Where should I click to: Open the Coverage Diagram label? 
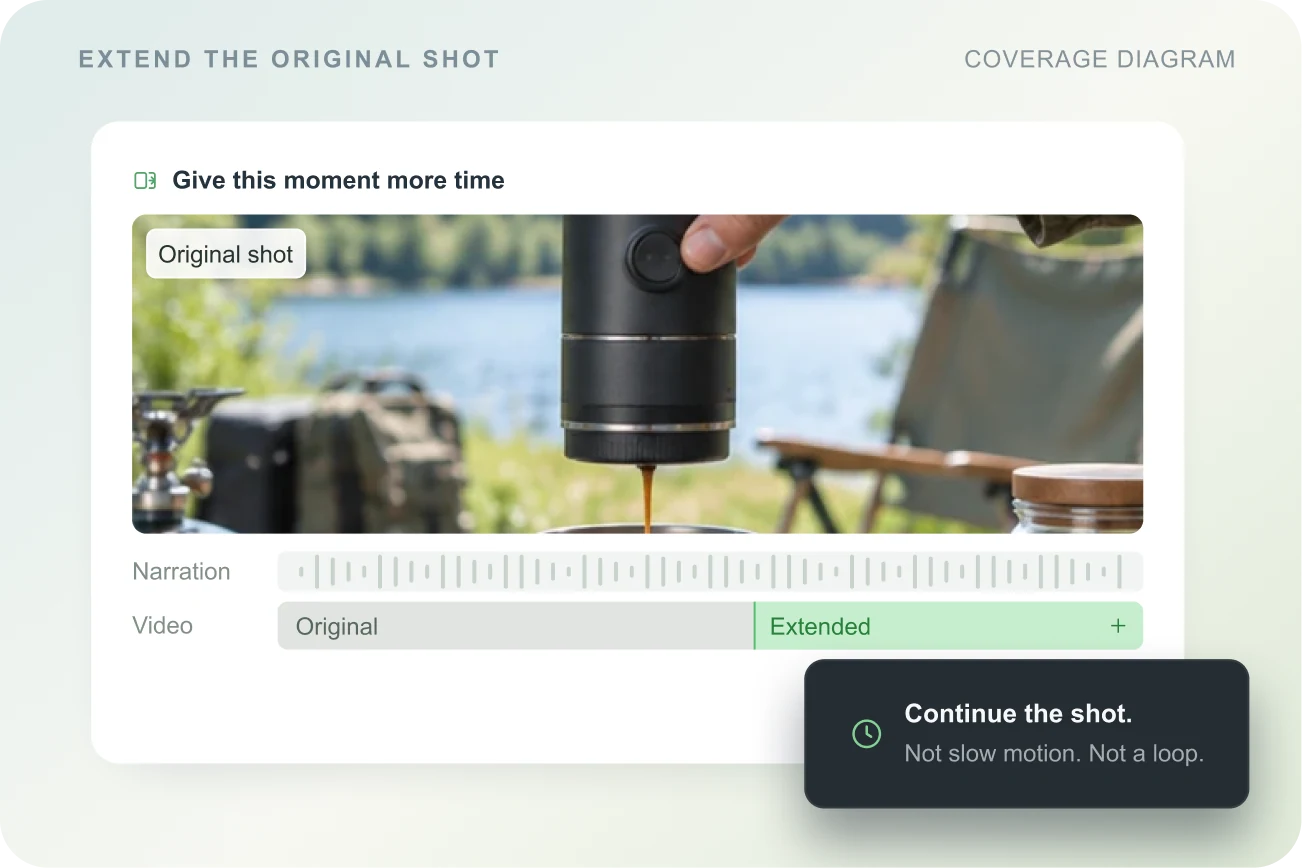(1099, 59)
